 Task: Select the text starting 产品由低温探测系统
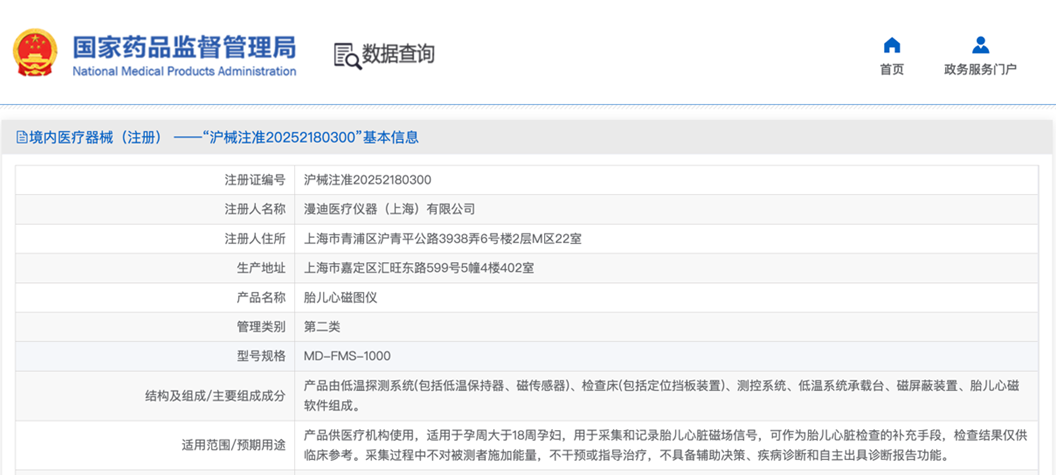point(661,395)
